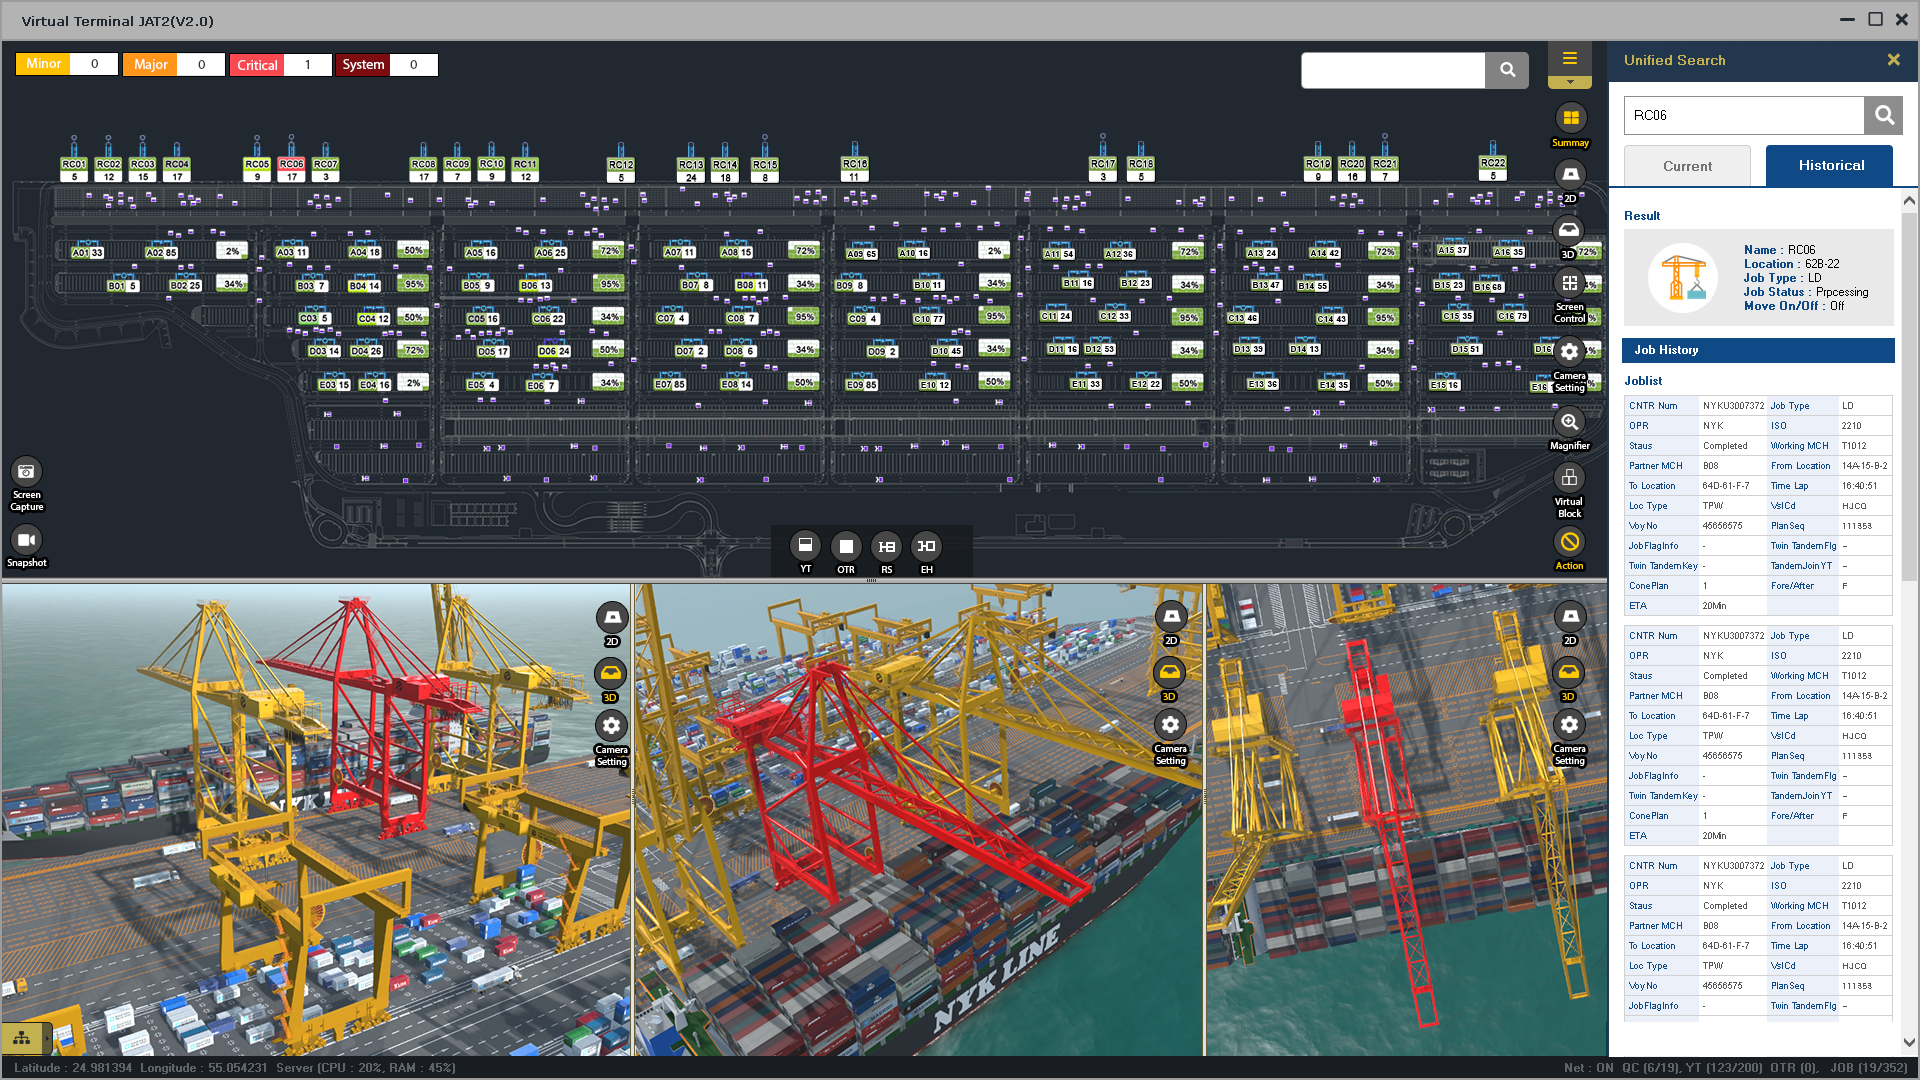Open the Summary view icon

(x=1570, y=119)
